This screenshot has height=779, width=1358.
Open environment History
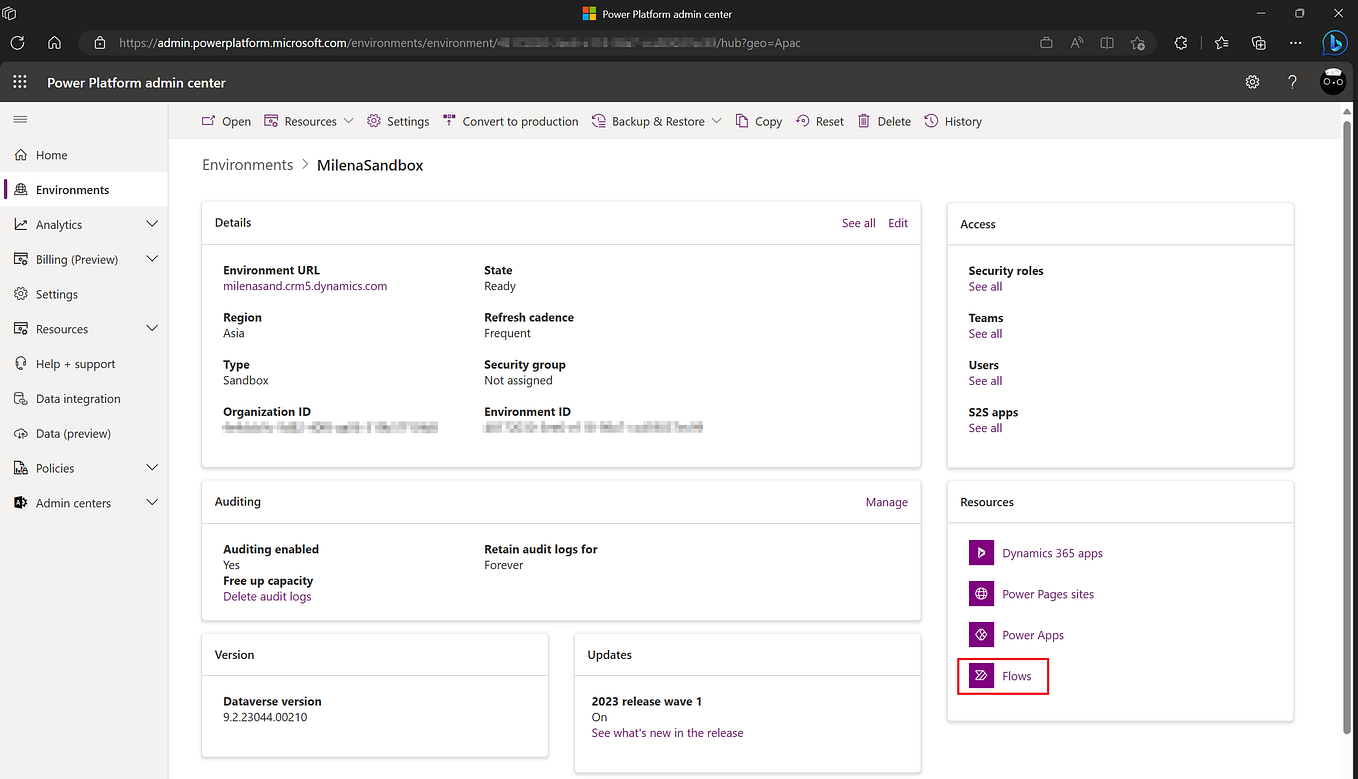click(953, 121)
